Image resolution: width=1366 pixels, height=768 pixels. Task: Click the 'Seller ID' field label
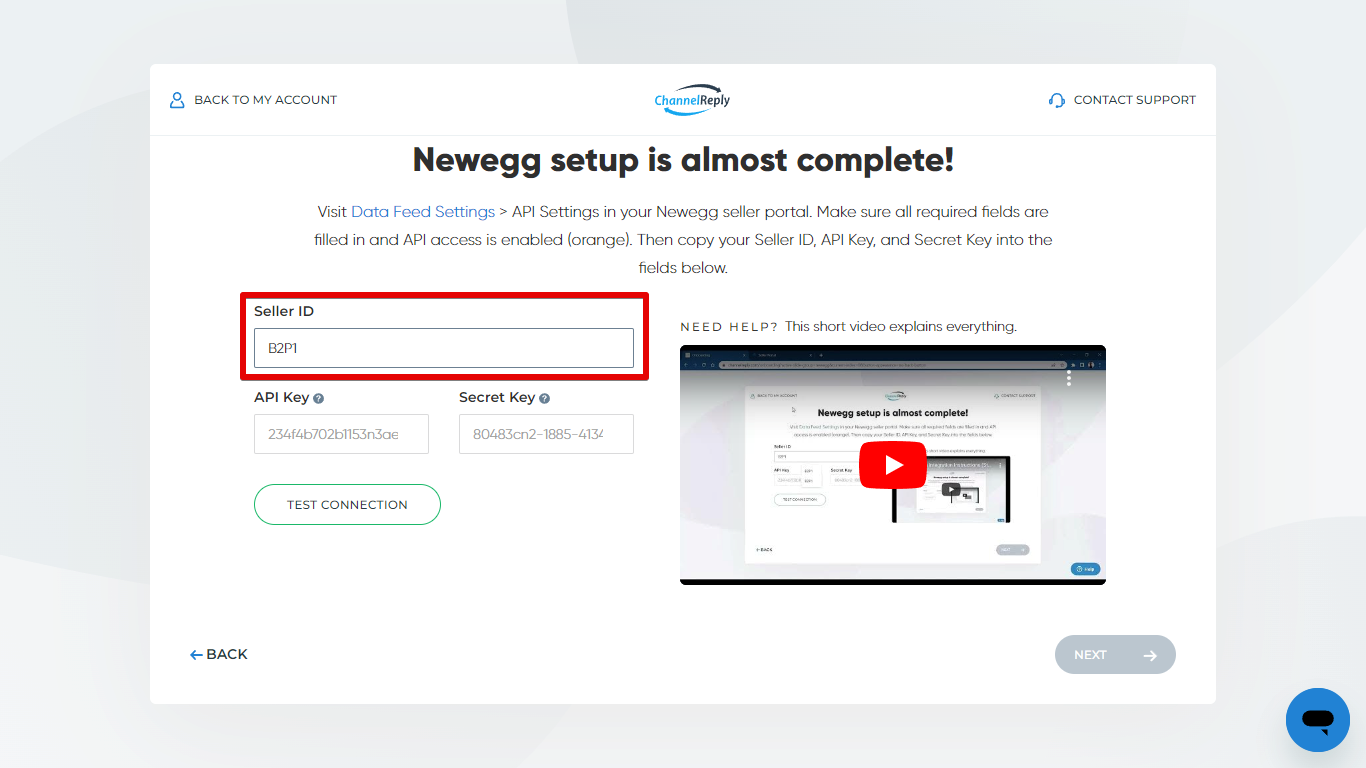[x=284, y=311]
